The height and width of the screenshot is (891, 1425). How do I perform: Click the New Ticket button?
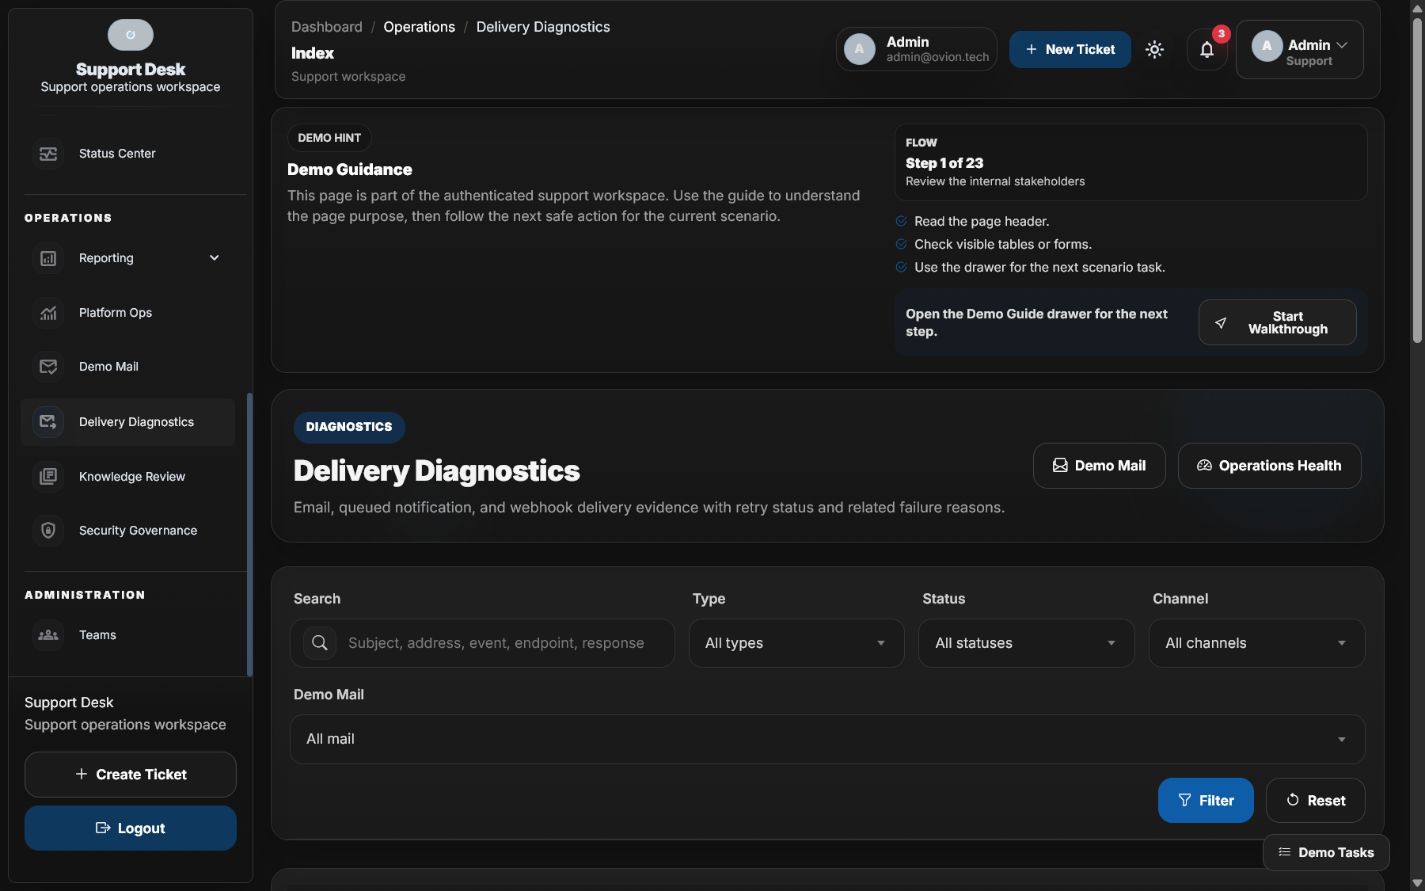(1070, 49)
